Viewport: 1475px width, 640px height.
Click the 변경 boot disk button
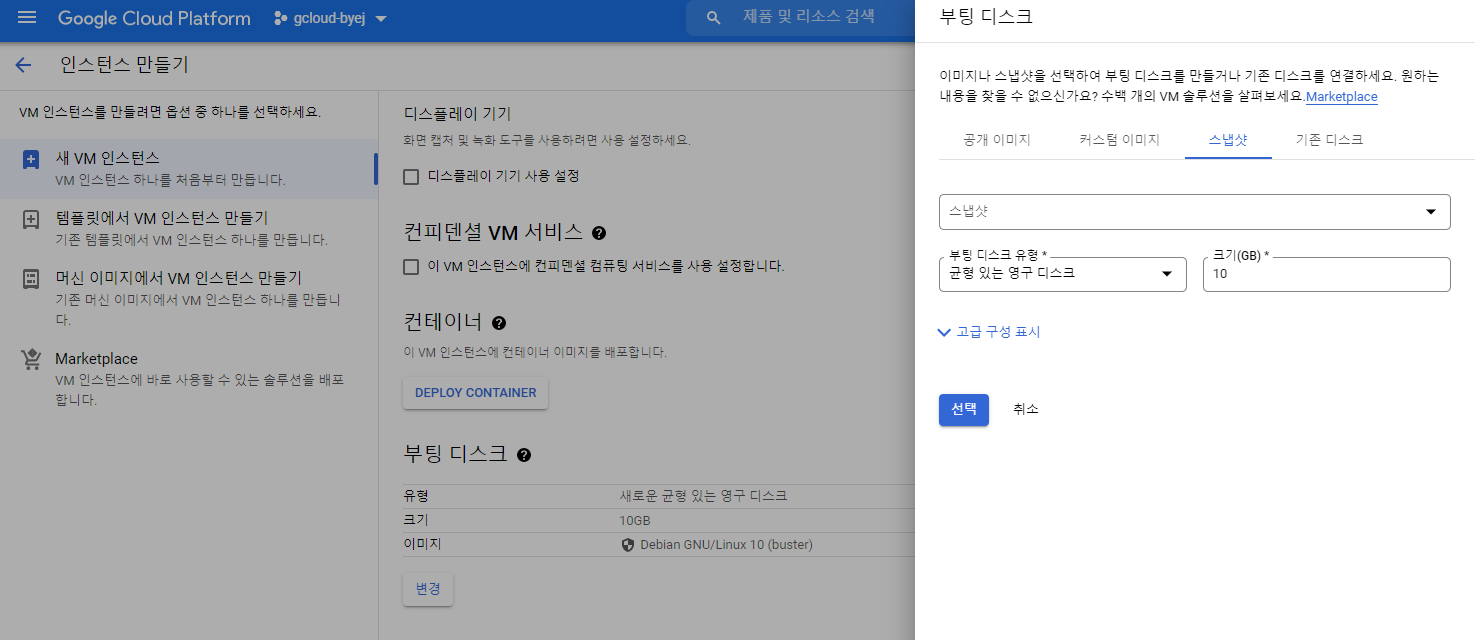[428, 590]
